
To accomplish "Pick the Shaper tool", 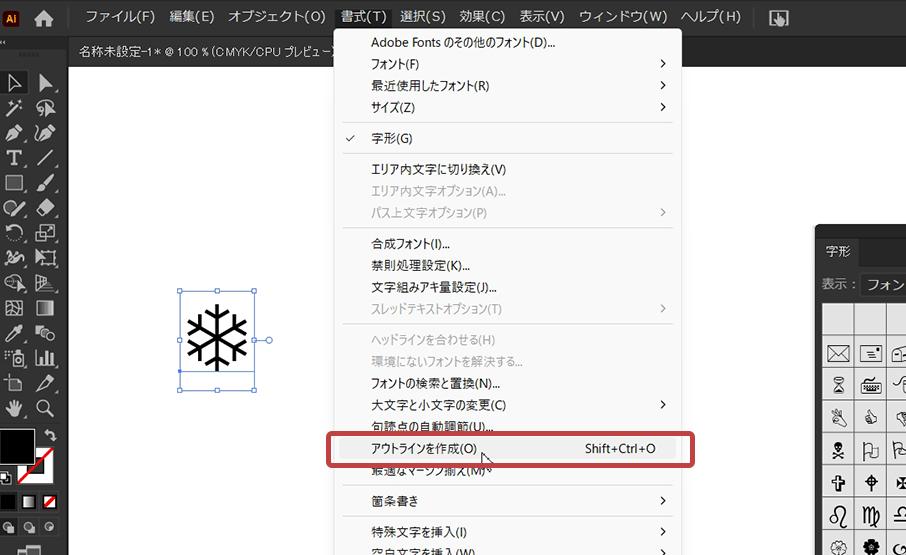I will coord(14,208).
